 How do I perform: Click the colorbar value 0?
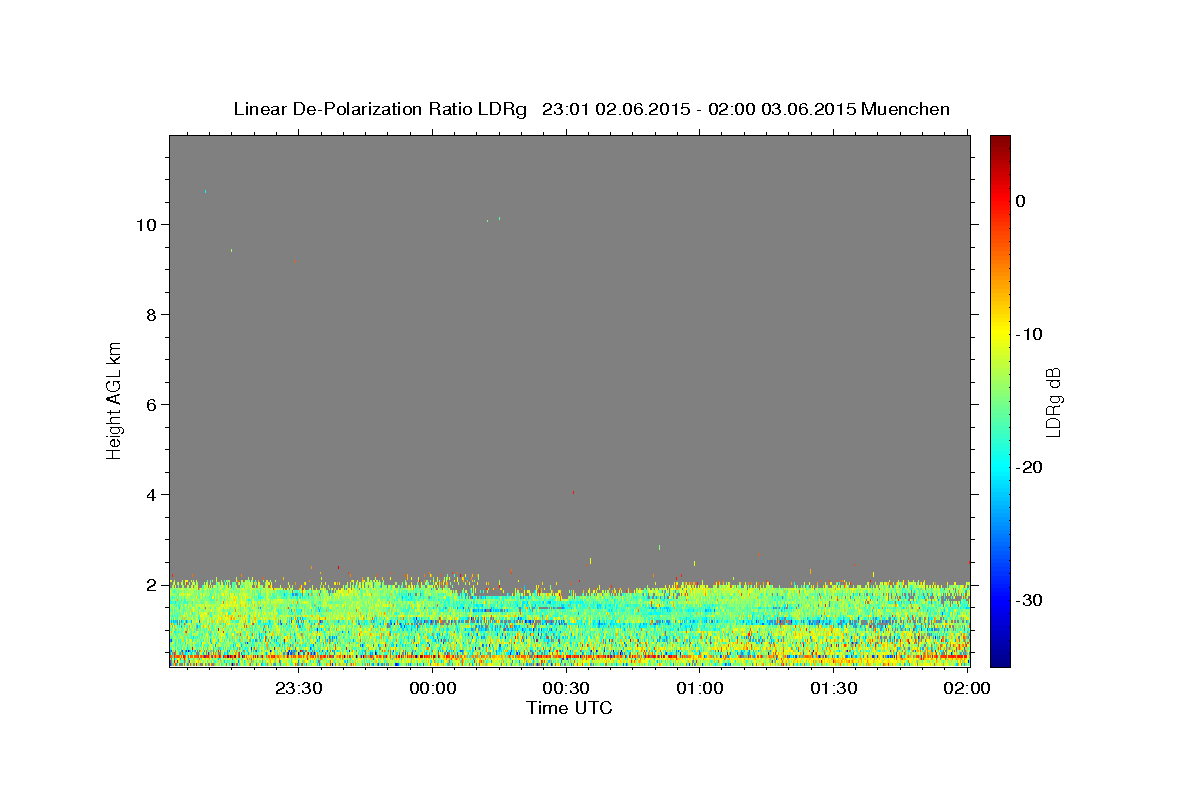click(x=1021, y=201)
